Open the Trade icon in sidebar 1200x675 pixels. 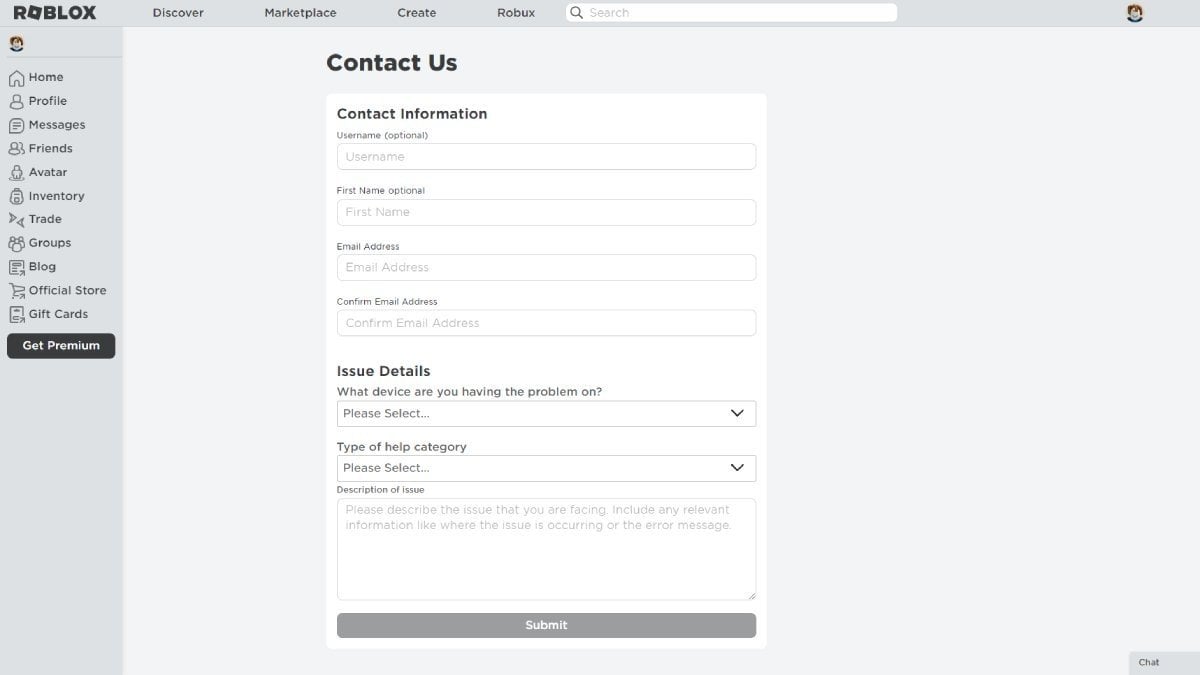16,220
